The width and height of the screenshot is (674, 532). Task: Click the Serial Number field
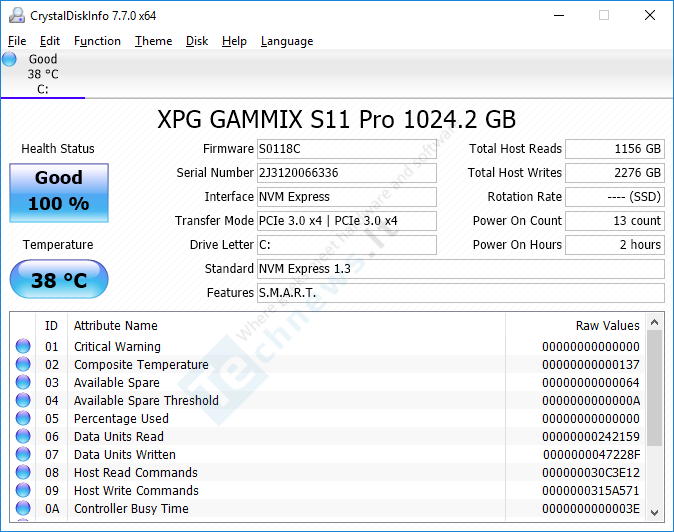pyautogui.click(x=346, y=173)
